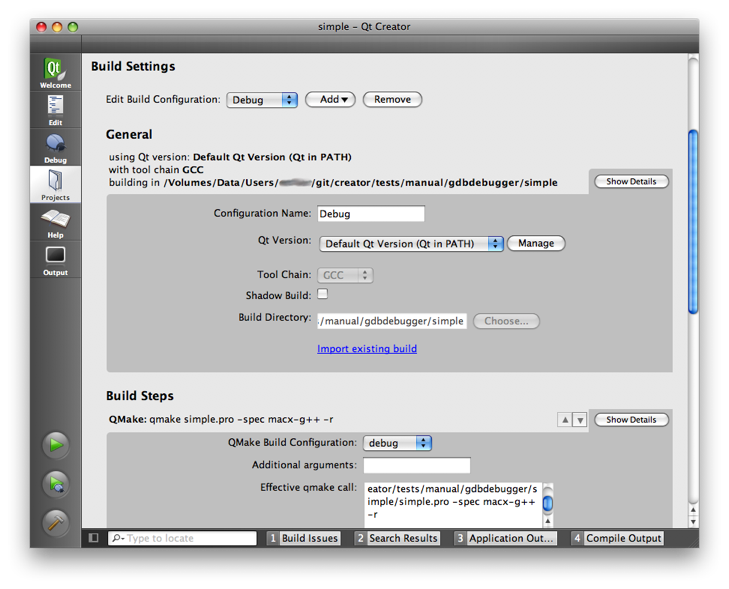729x589 pixels.
Task: Open Edit Build Configuration dropdown
Action: click(x=262, y=100)
